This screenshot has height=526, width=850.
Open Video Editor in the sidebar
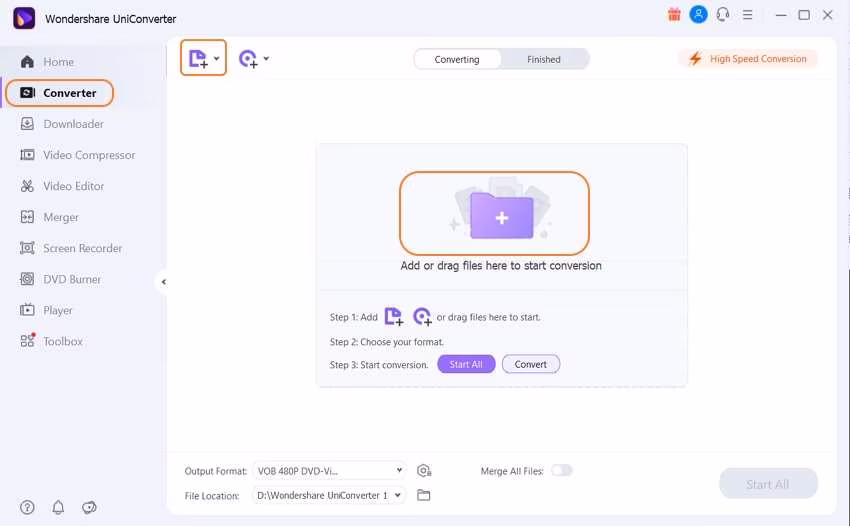[73, 186]
